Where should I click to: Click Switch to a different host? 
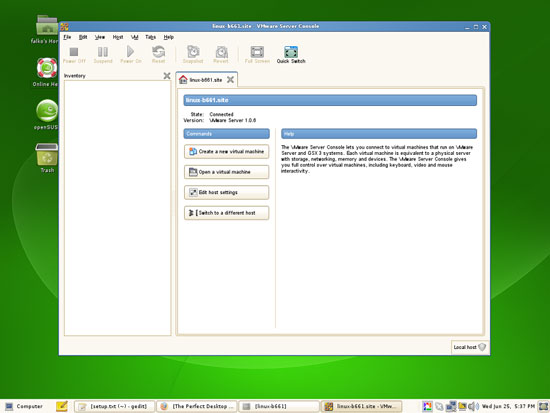(227, 213)
